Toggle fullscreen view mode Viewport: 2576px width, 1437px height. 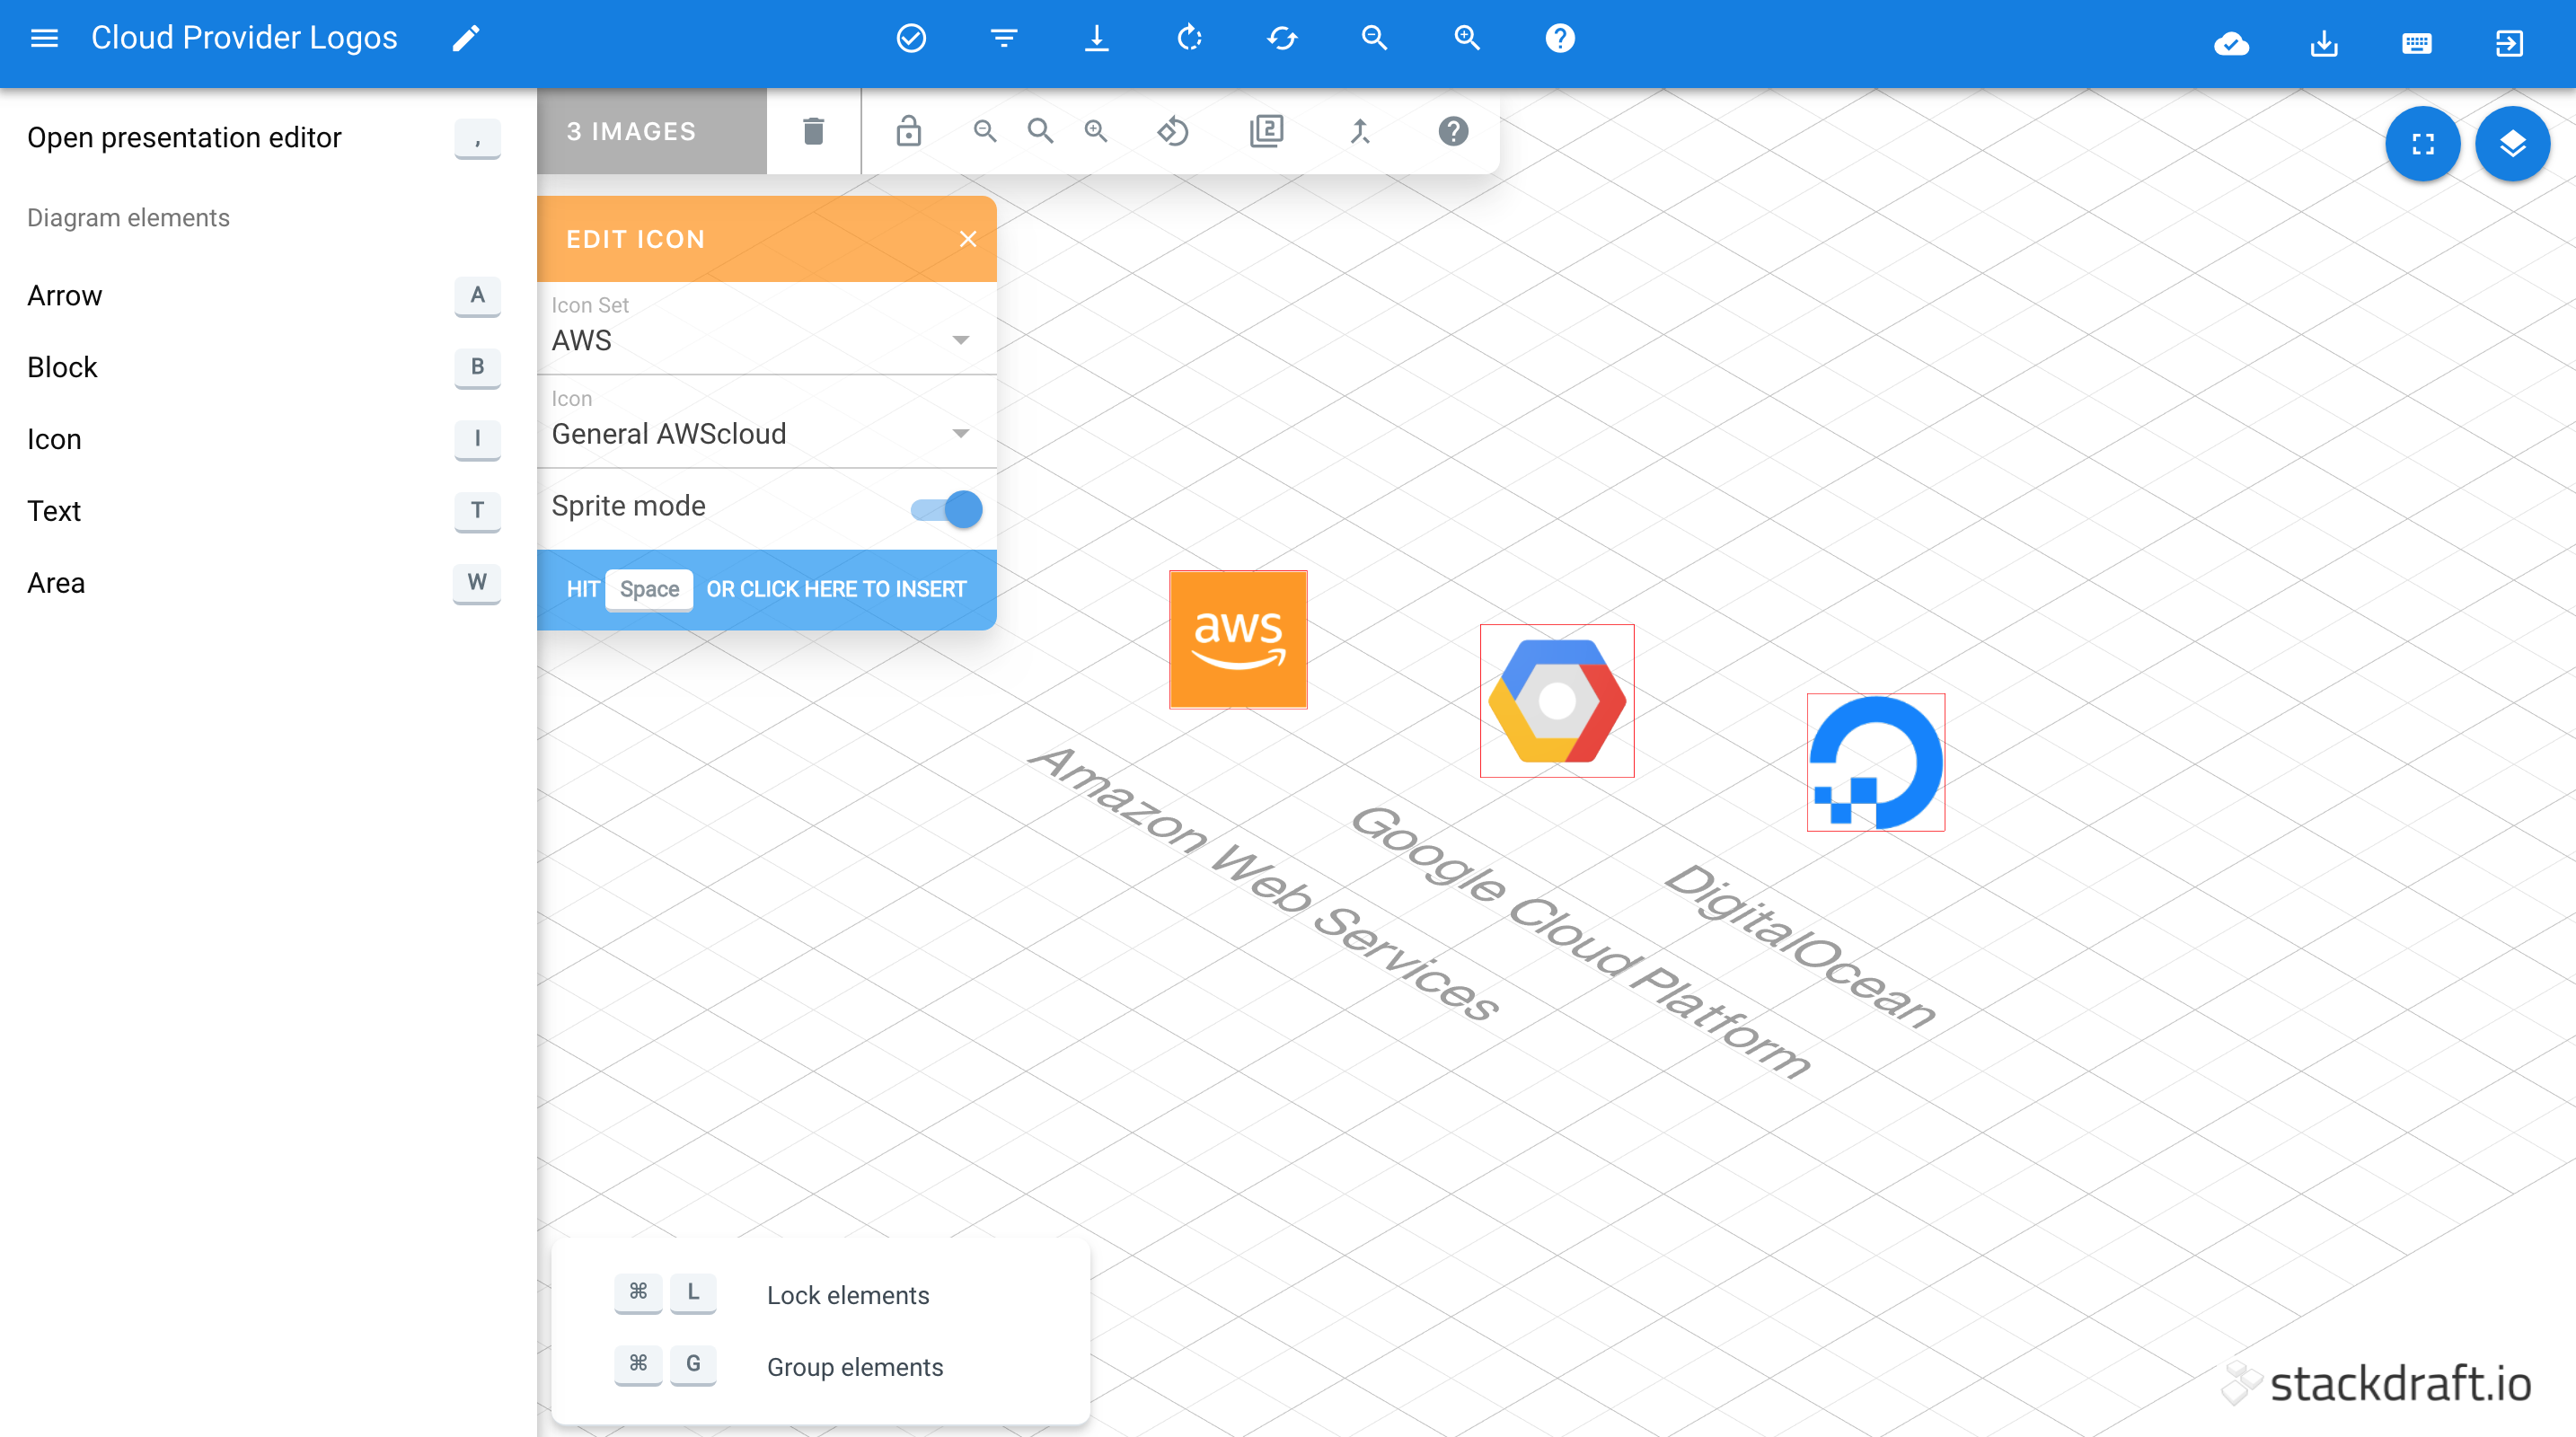(2423, 143)
